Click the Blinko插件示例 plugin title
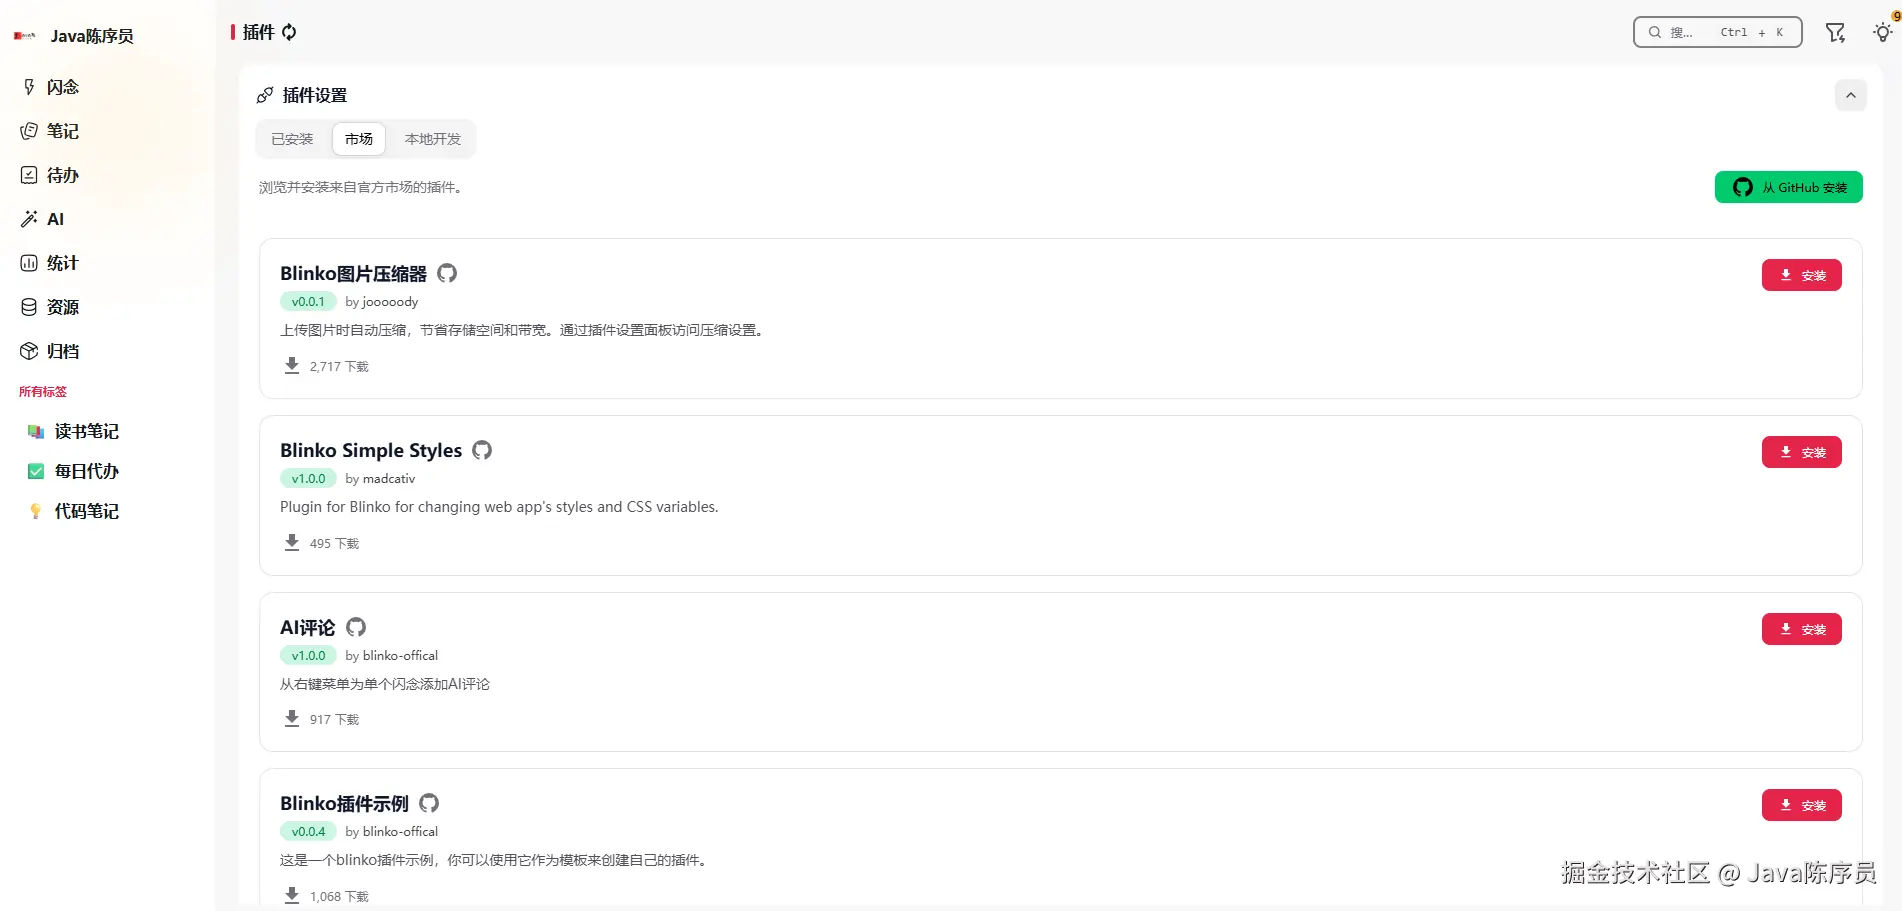 click(x=344, y=803)
